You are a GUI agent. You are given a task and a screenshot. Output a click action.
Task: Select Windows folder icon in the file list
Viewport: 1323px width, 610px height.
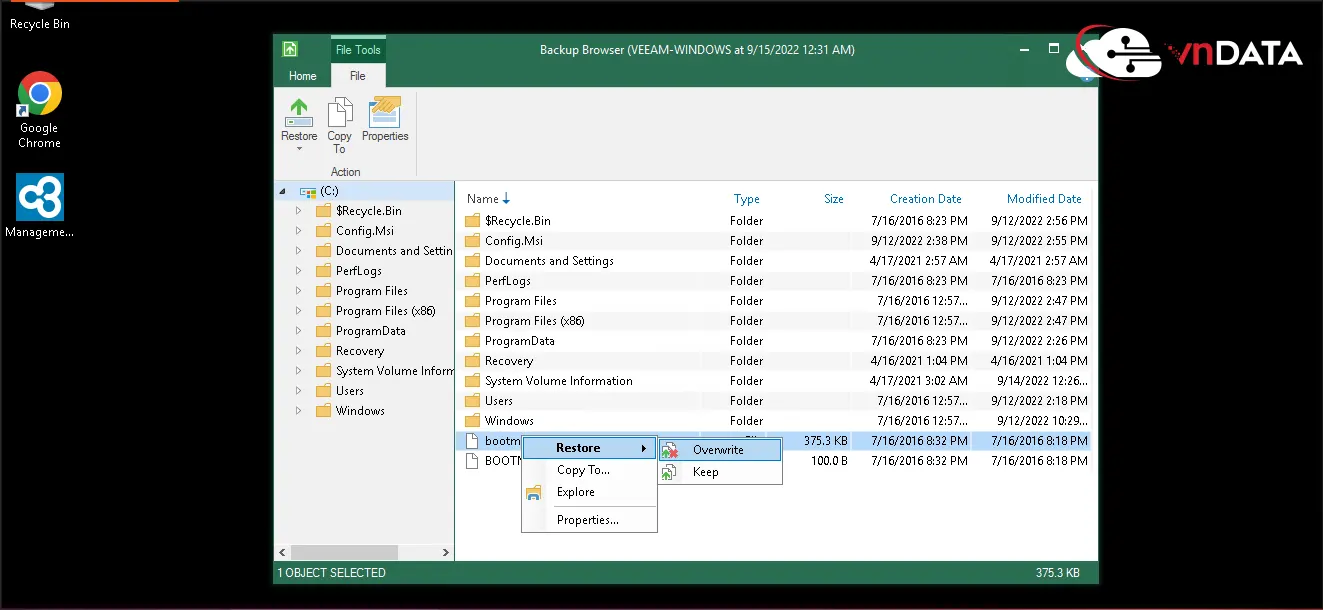point(473,421)
